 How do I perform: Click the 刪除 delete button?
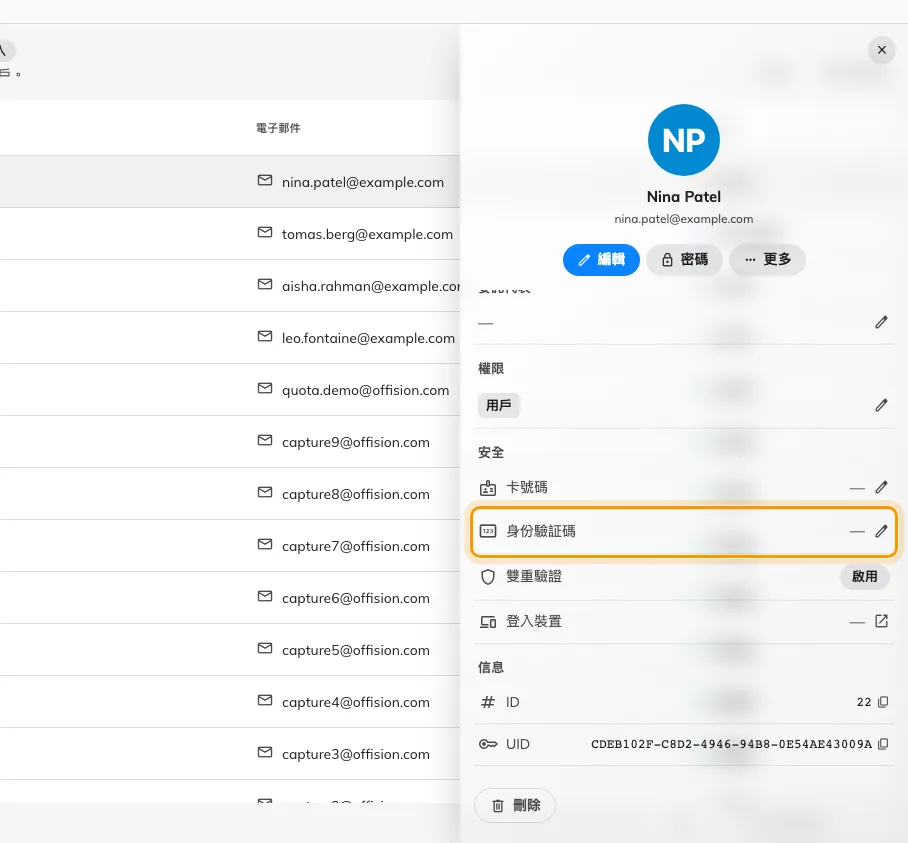[x=515, y=805]
